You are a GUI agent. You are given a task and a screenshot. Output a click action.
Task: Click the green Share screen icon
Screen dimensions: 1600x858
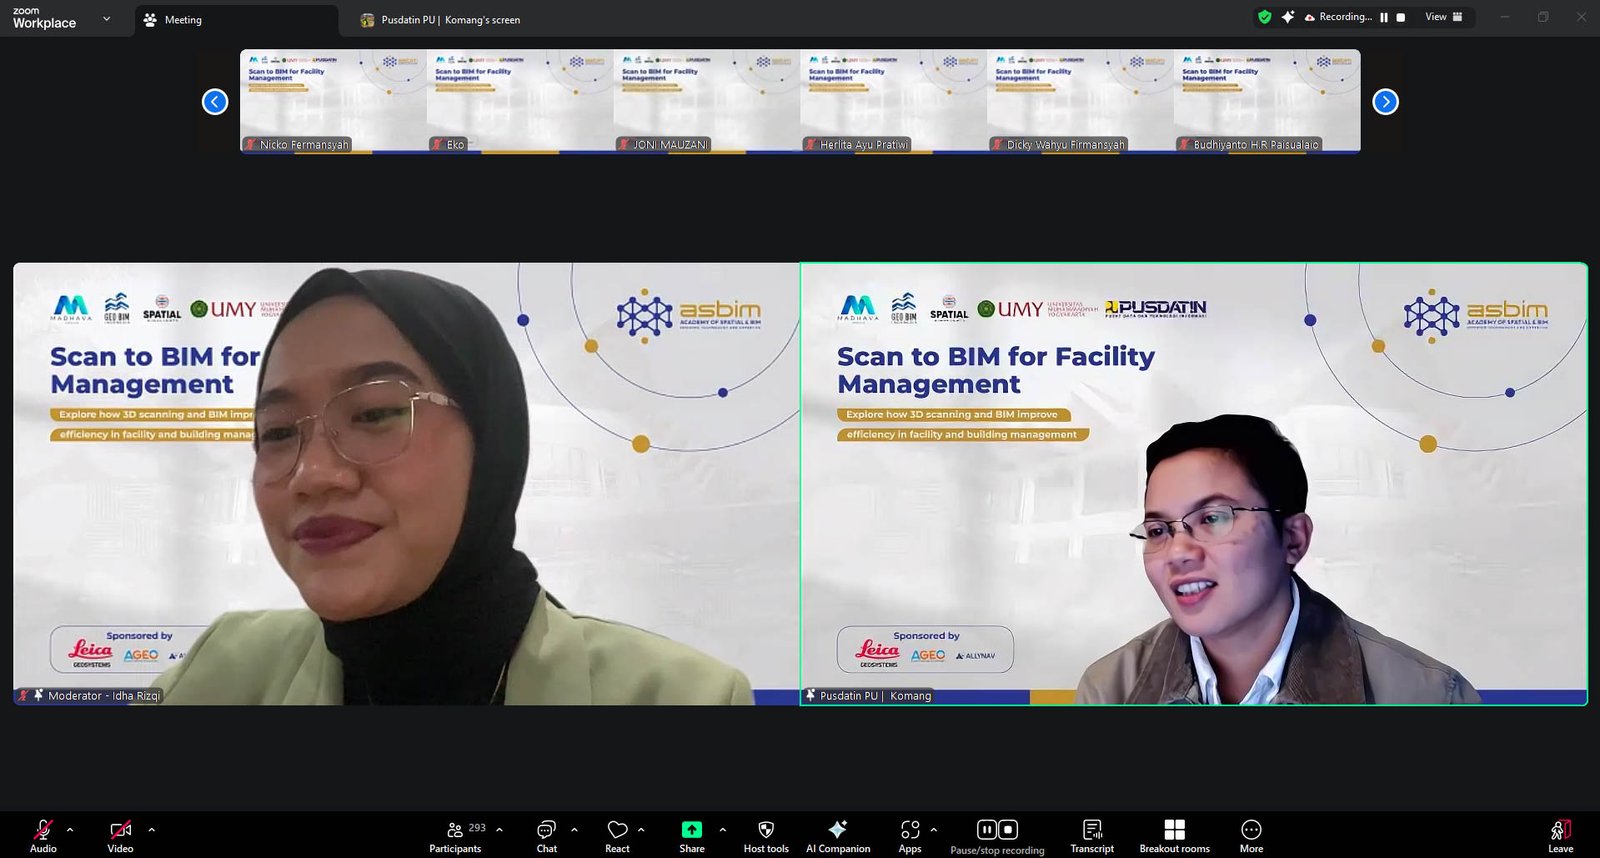point(692,830)
